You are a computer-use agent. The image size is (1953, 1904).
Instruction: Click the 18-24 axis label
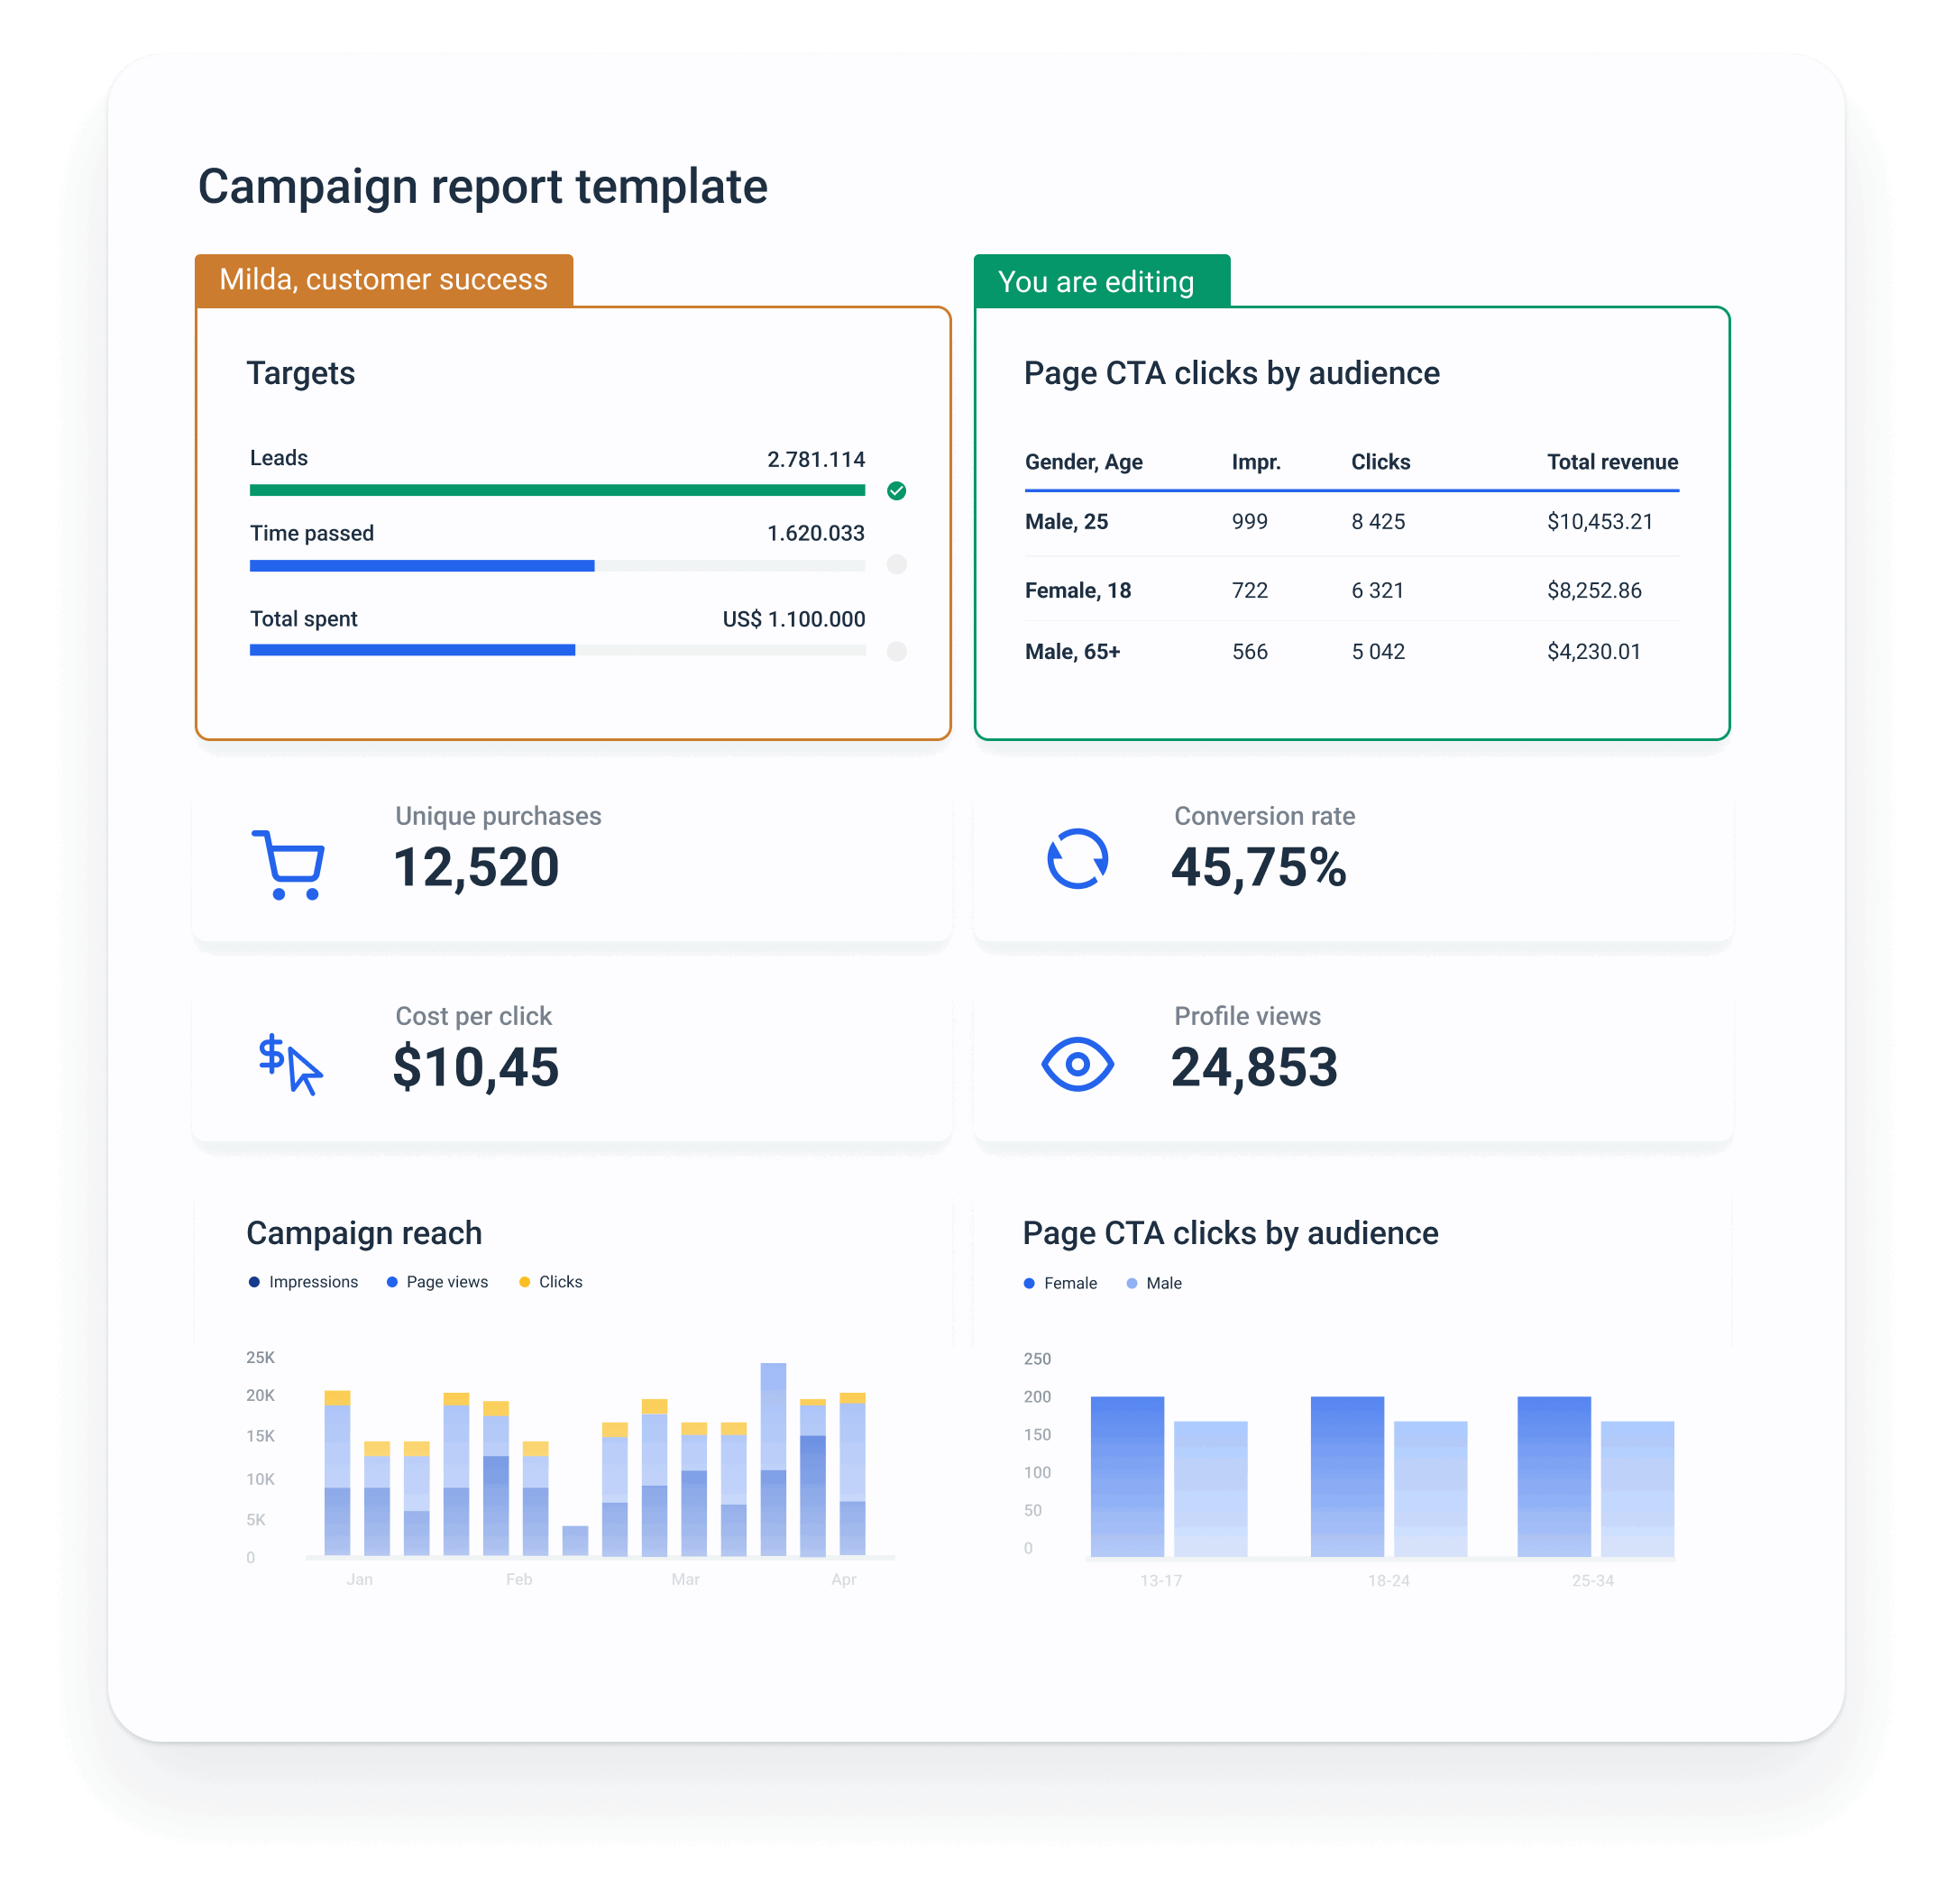pos(1388,1580)
